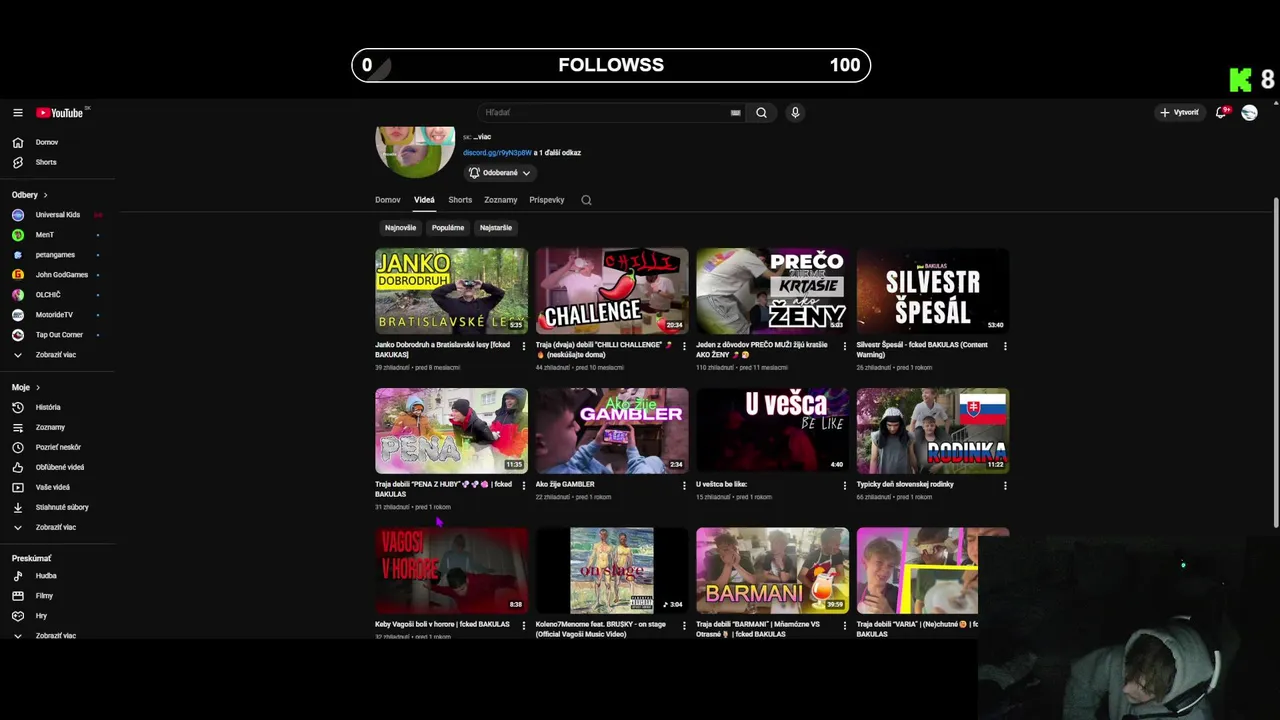Open Obľúbené videá liked videos
Viewport: 1280px width, 720px height.
(x=58, y=467)
